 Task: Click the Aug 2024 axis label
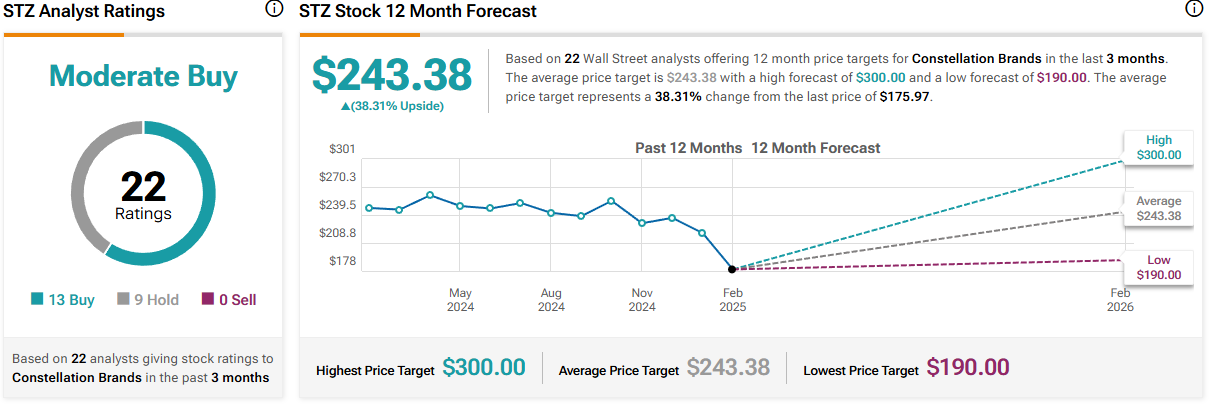pyautogui.click(x=551, y=299)
